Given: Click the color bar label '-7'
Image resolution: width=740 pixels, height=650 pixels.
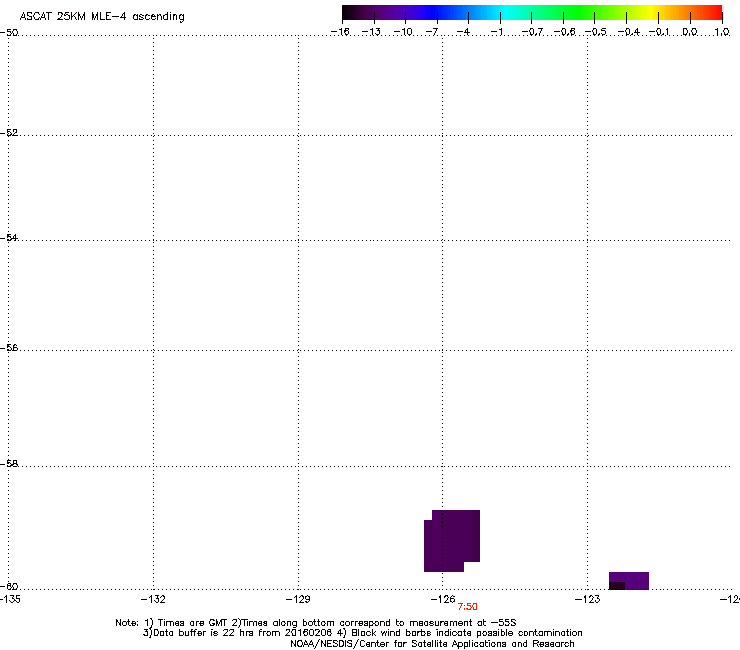Looking at the screenshot, I should [x=432, y=32].
